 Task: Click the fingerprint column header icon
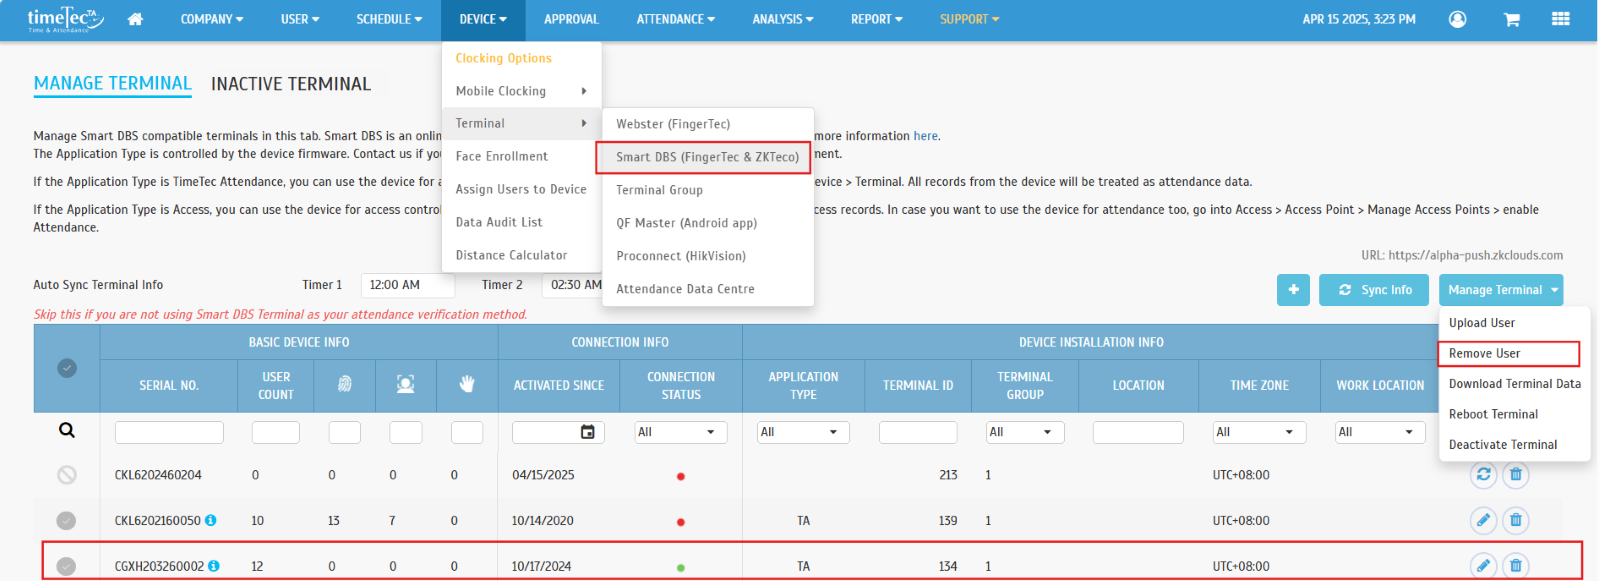click(x=344, y=384)
